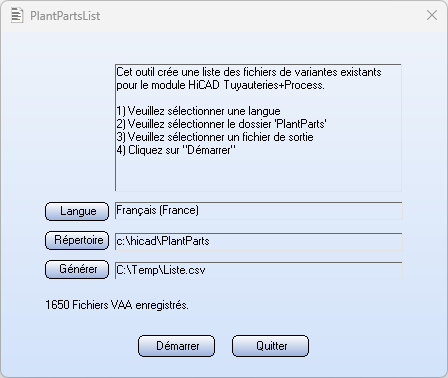Click step 2 about the 'PlantParts' dossier
Image resolution: width=448 pixels, height=378 pixels.
tap(221, 124)
